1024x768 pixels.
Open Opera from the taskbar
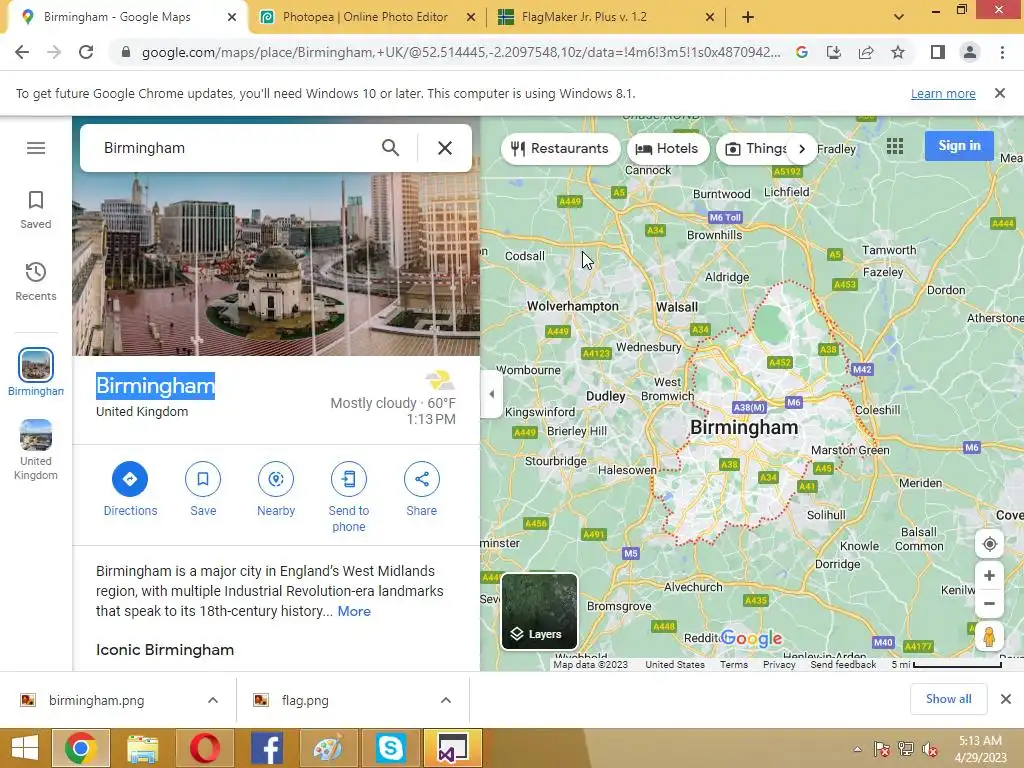(204, 748)
